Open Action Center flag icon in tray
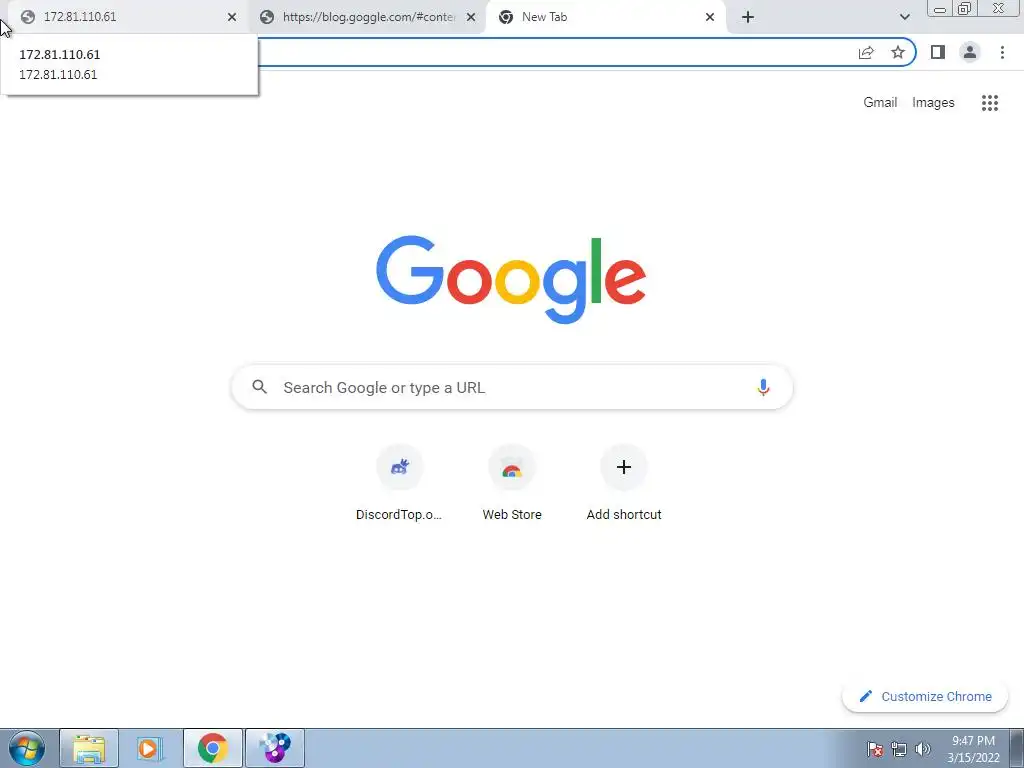This screenshot has height=768, width=1024. tap(875, 749)
